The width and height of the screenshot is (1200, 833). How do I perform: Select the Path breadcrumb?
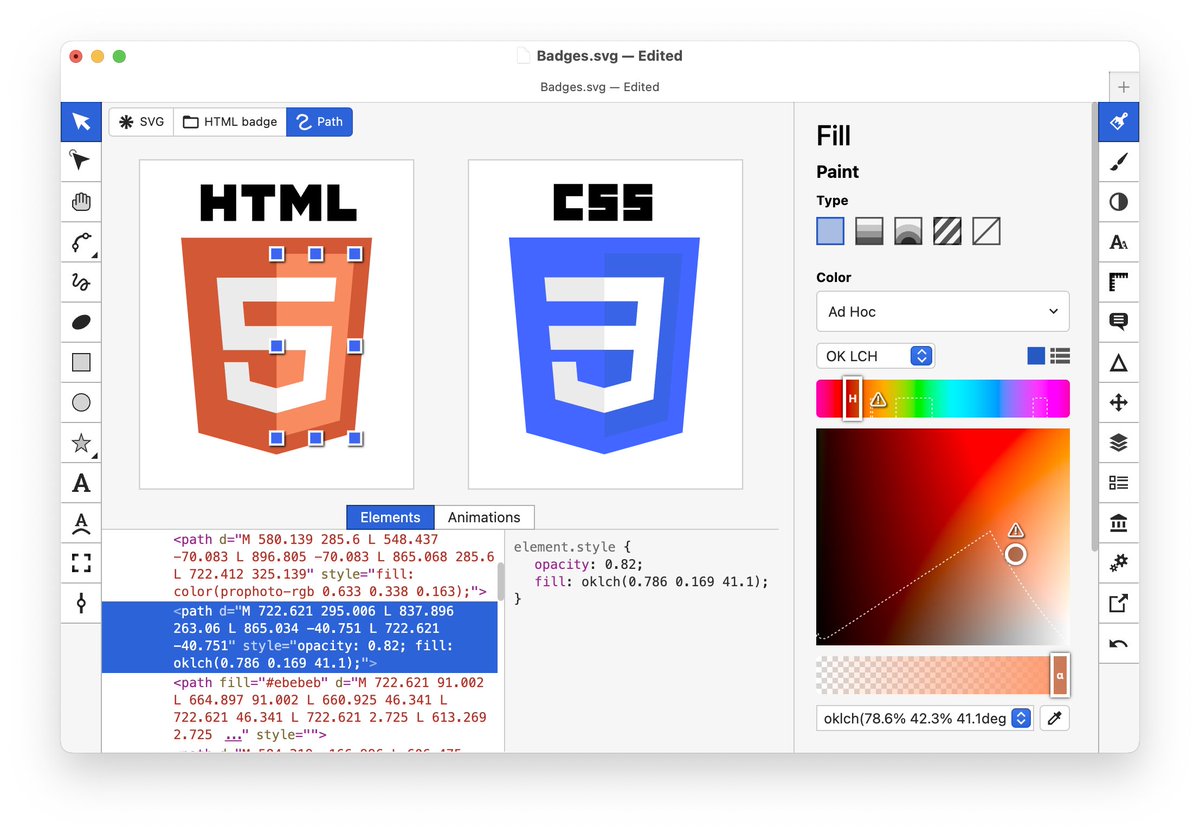320,122
